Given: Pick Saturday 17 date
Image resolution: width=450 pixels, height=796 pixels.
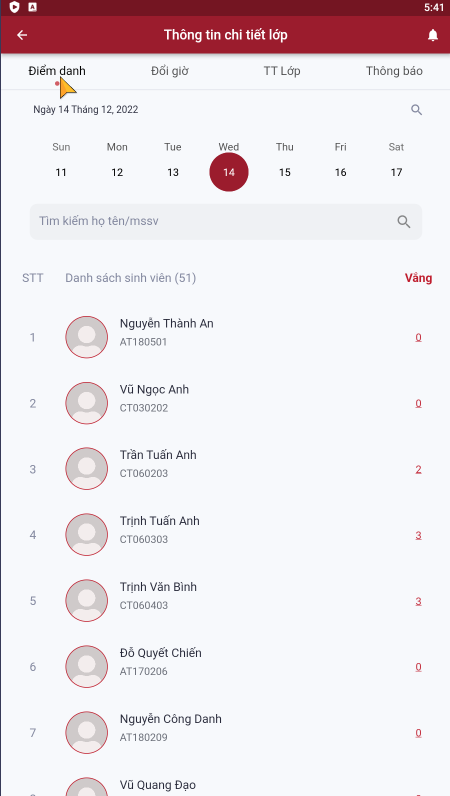Looking at the screenshot, I should click(396, 172).
